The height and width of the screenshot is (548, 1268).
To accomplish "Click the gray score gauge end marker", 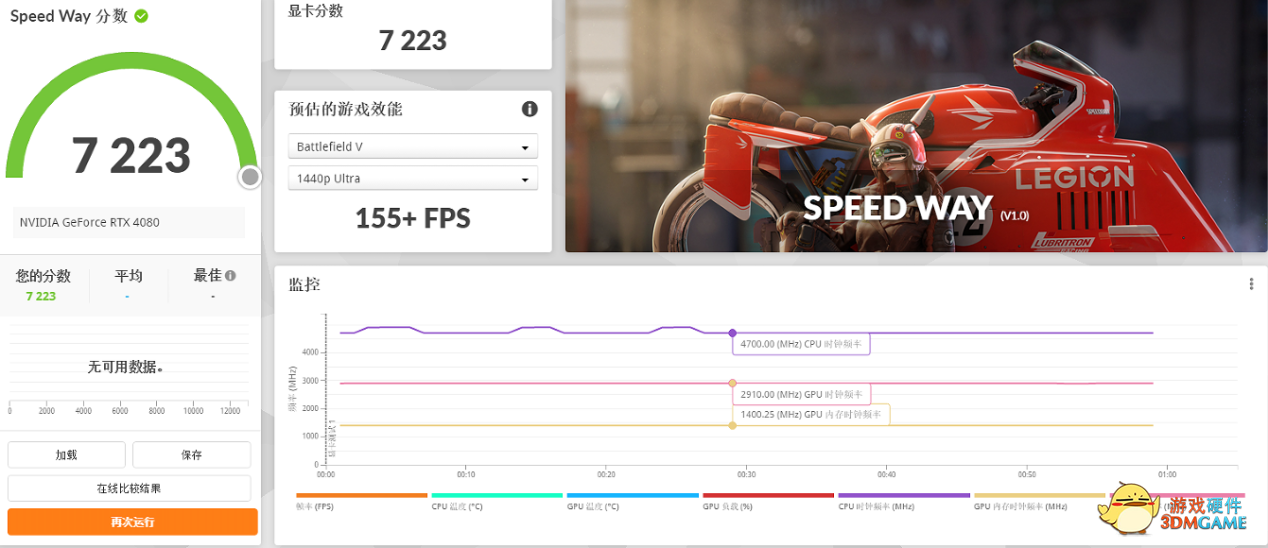I will click(x=250, y=177).
